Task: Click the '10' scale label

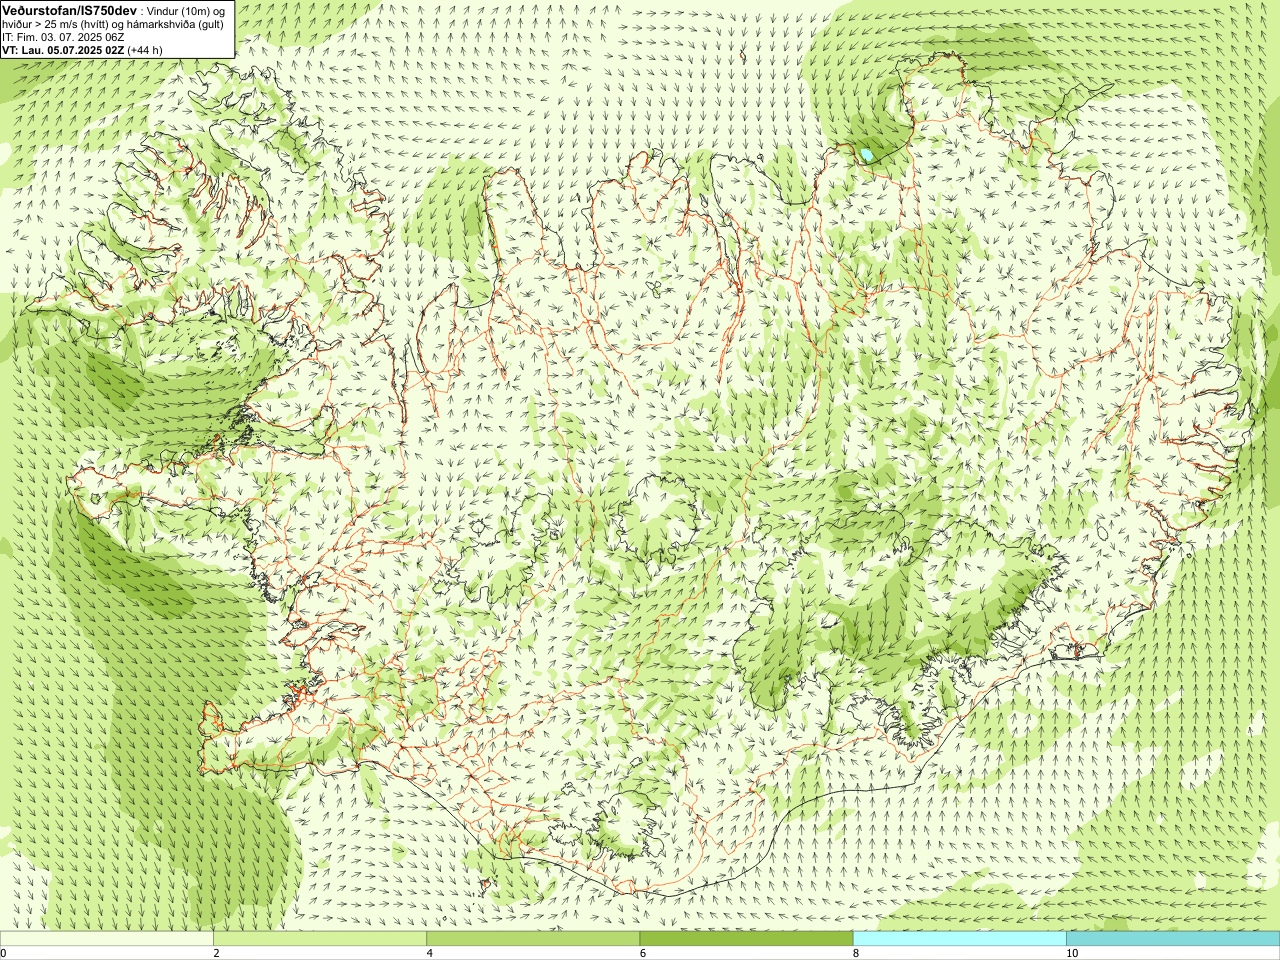Action: 1072,953
